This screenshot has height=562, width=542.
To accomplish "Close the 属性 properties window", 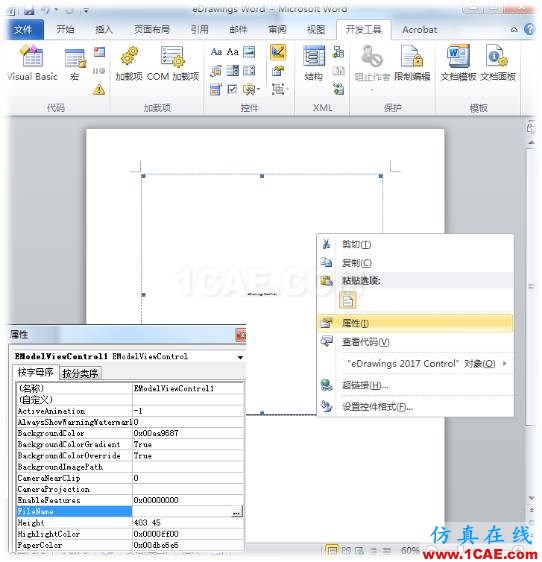I will click(241, 335).
